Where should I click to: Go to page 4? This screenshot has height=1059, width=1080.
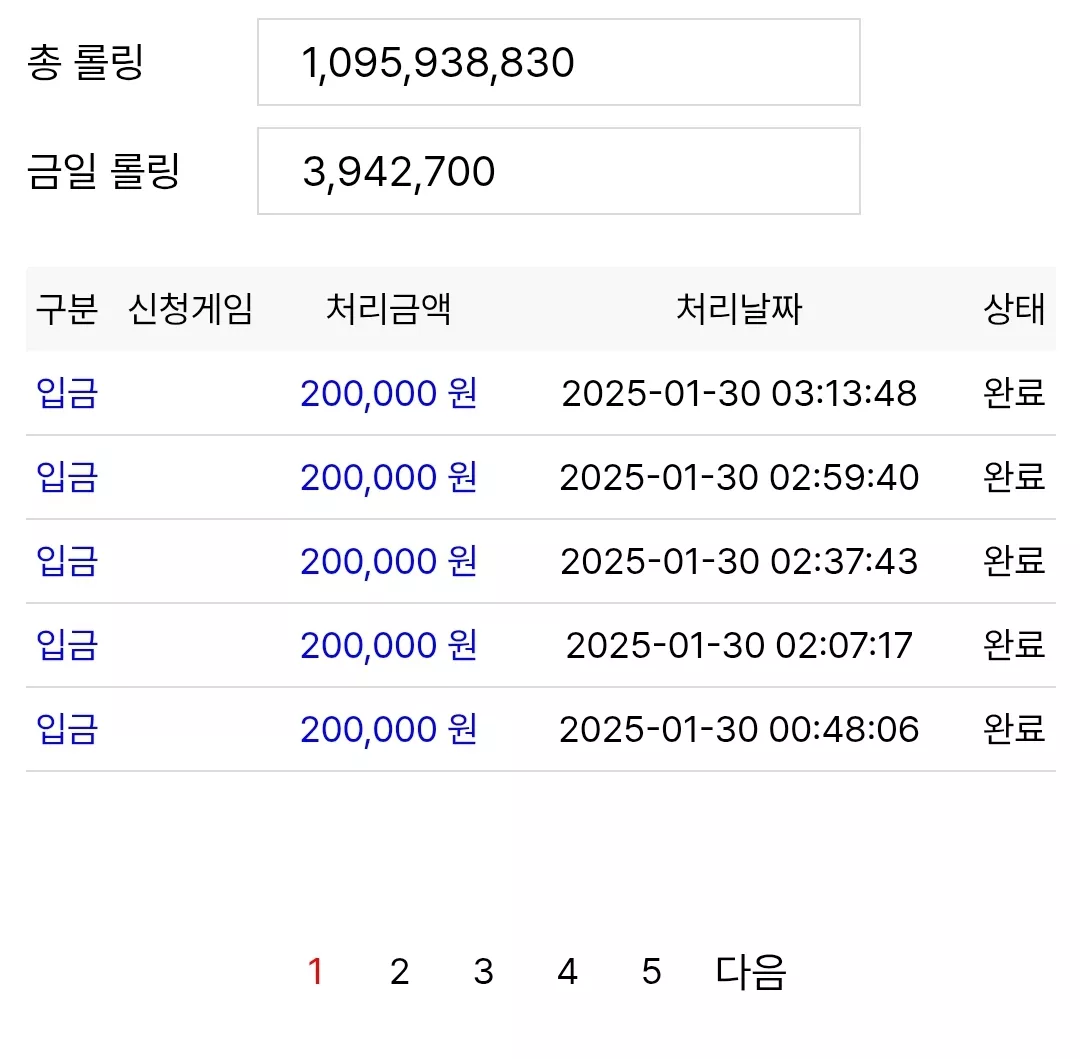568,972
